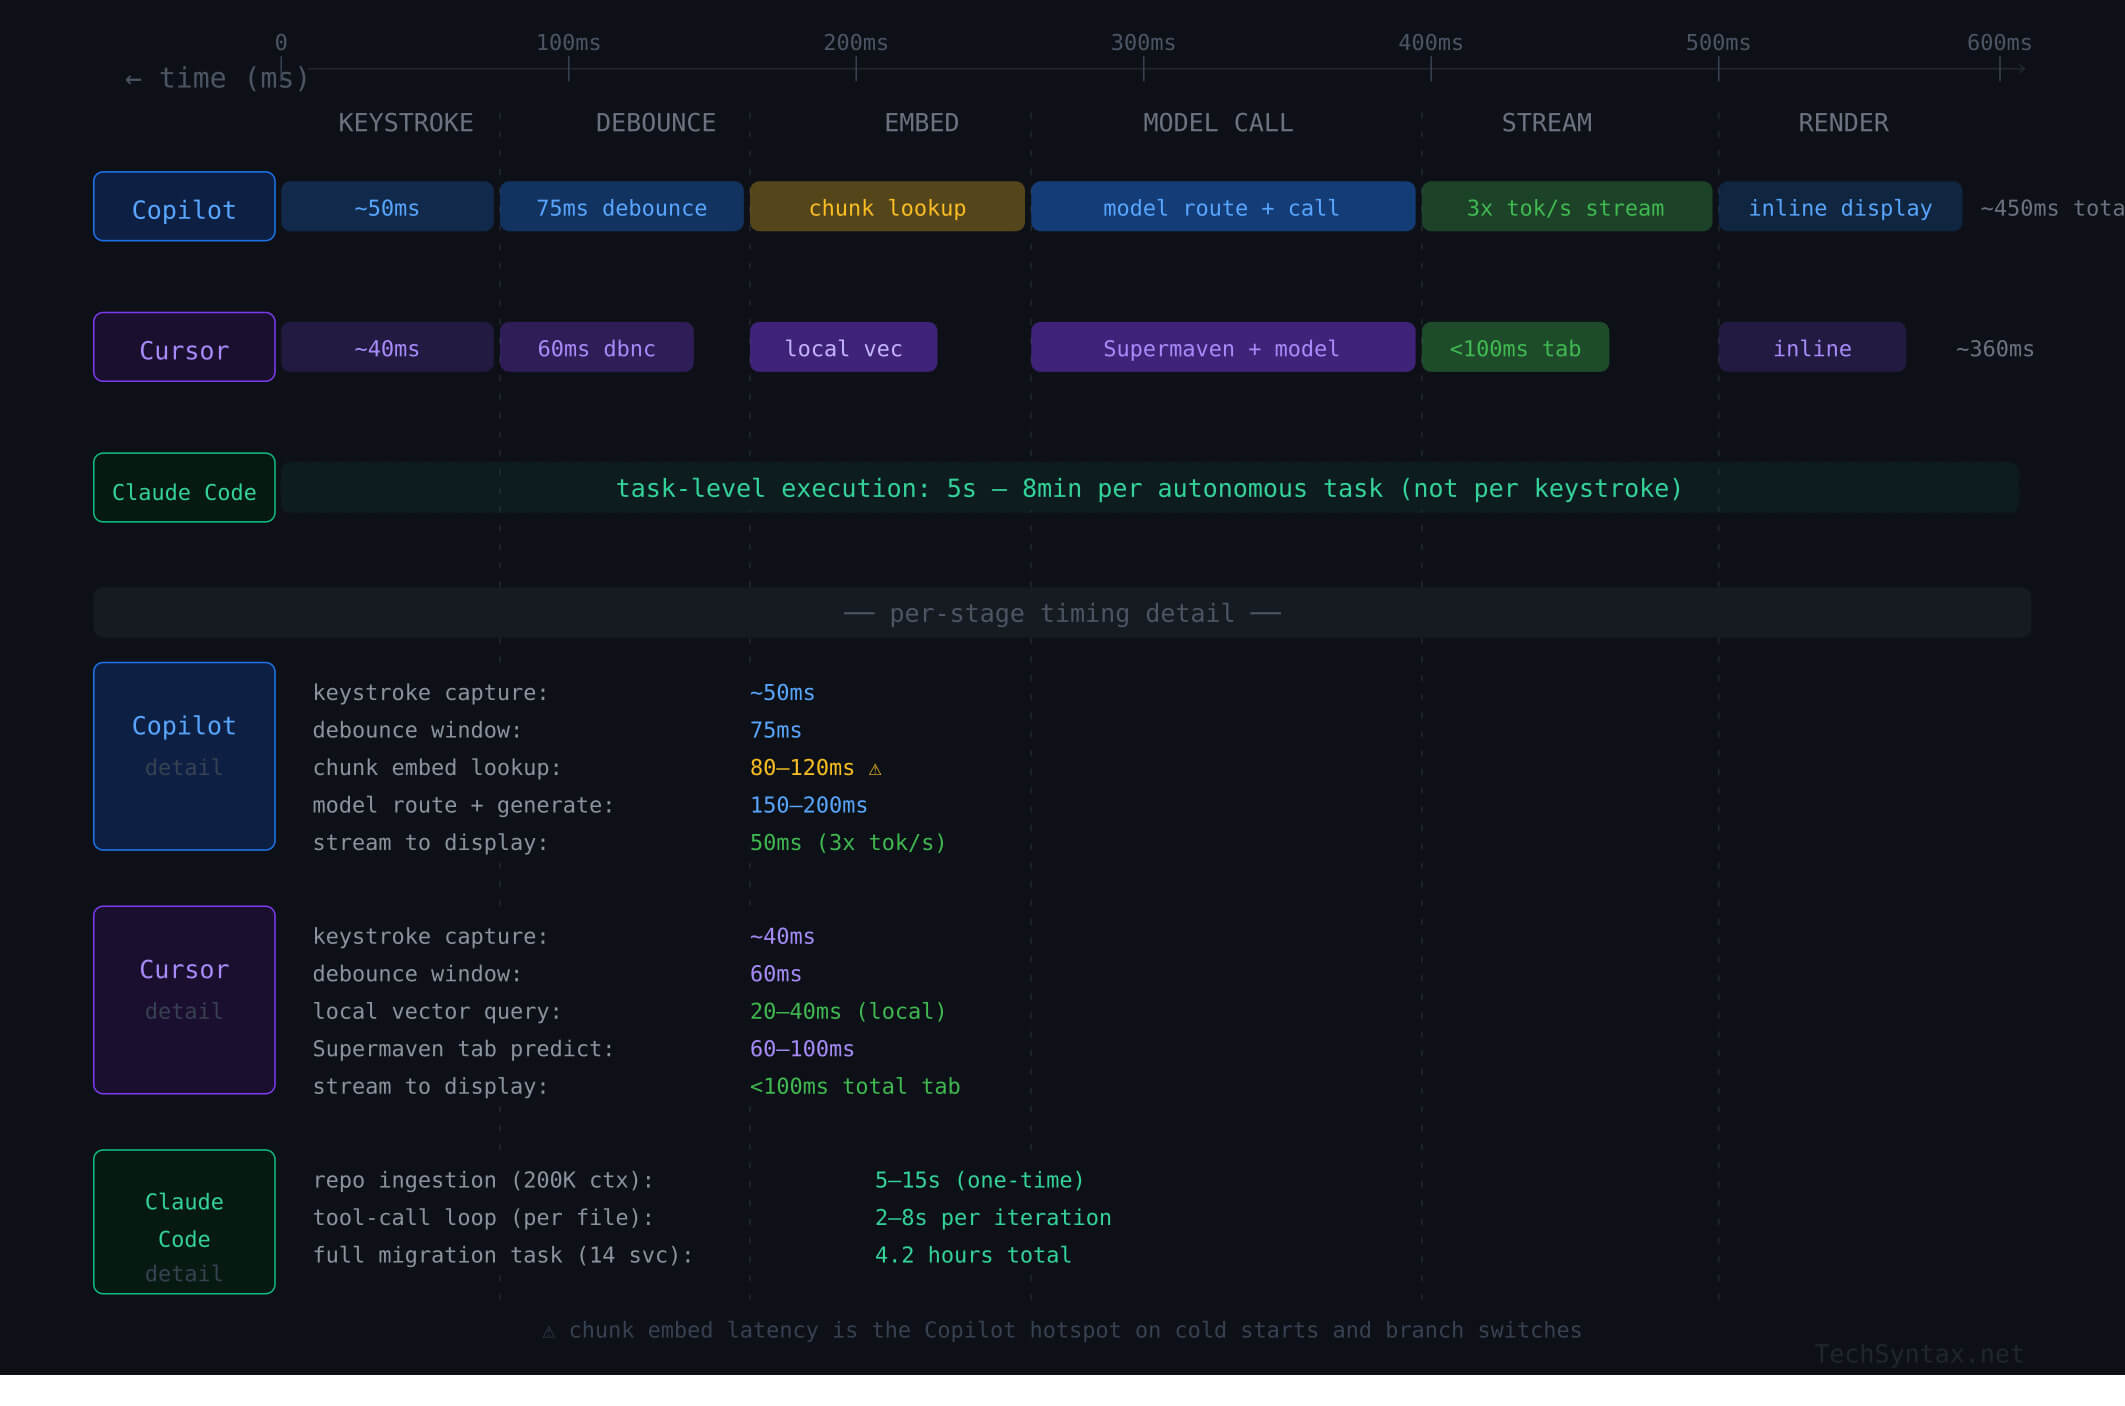
Task: Click the <100ms tab stream block
Action: click(1515, 348)
